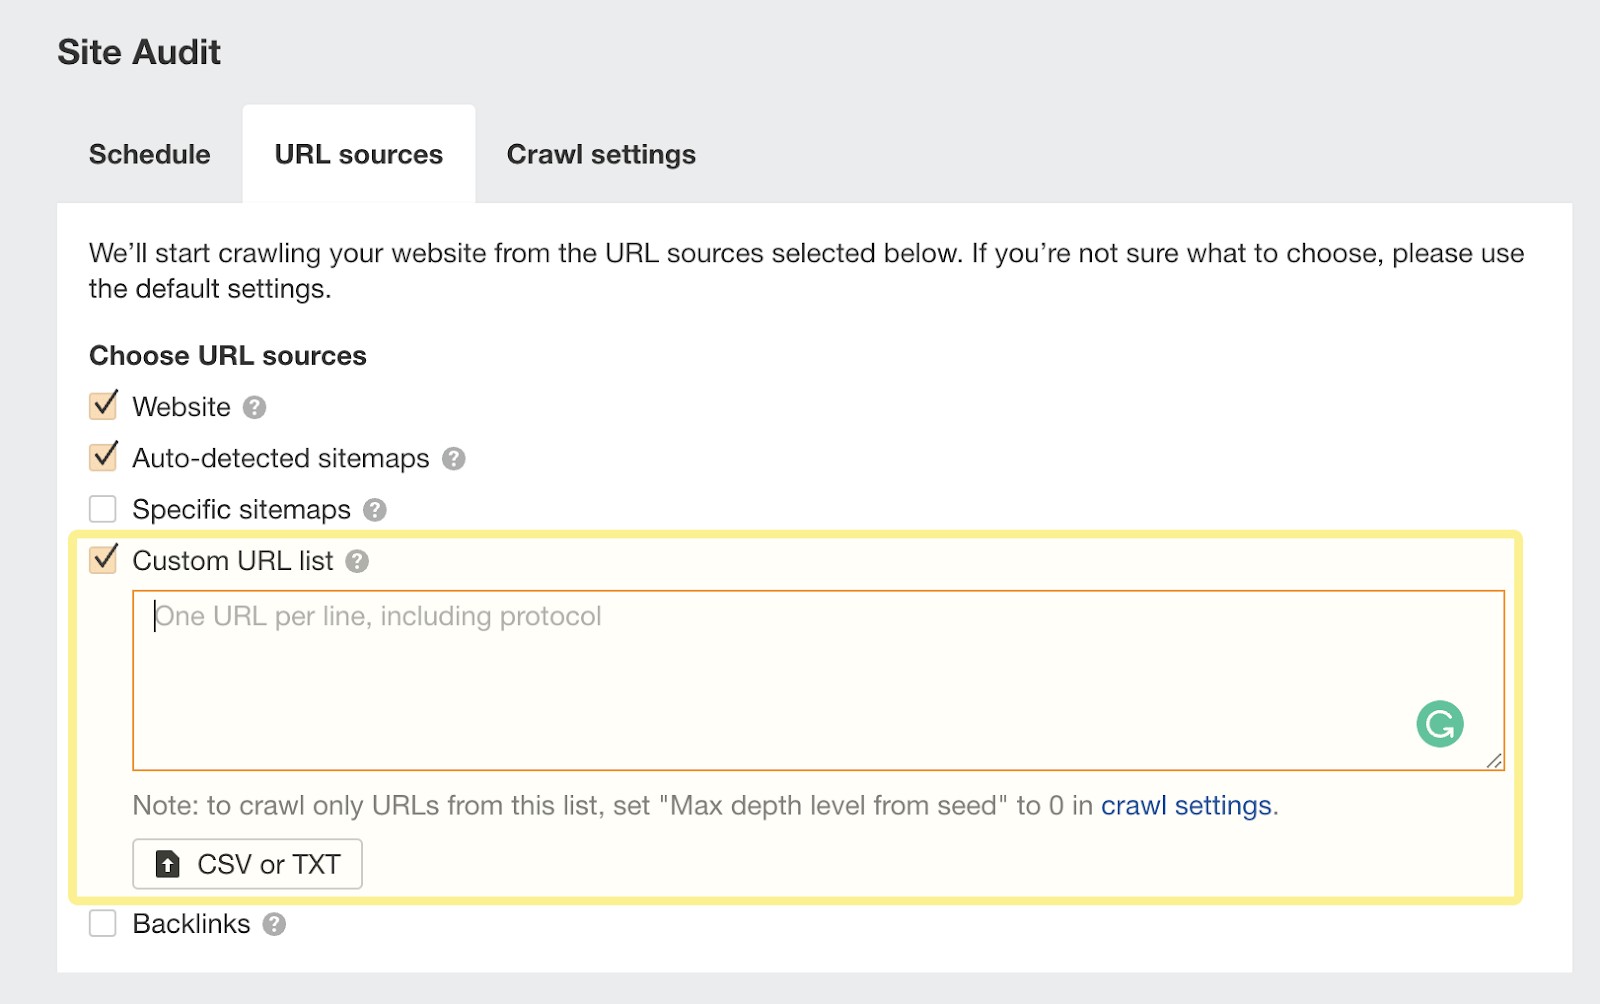
Task: Disable Auto-detected sitemaps
Action: 103,457
